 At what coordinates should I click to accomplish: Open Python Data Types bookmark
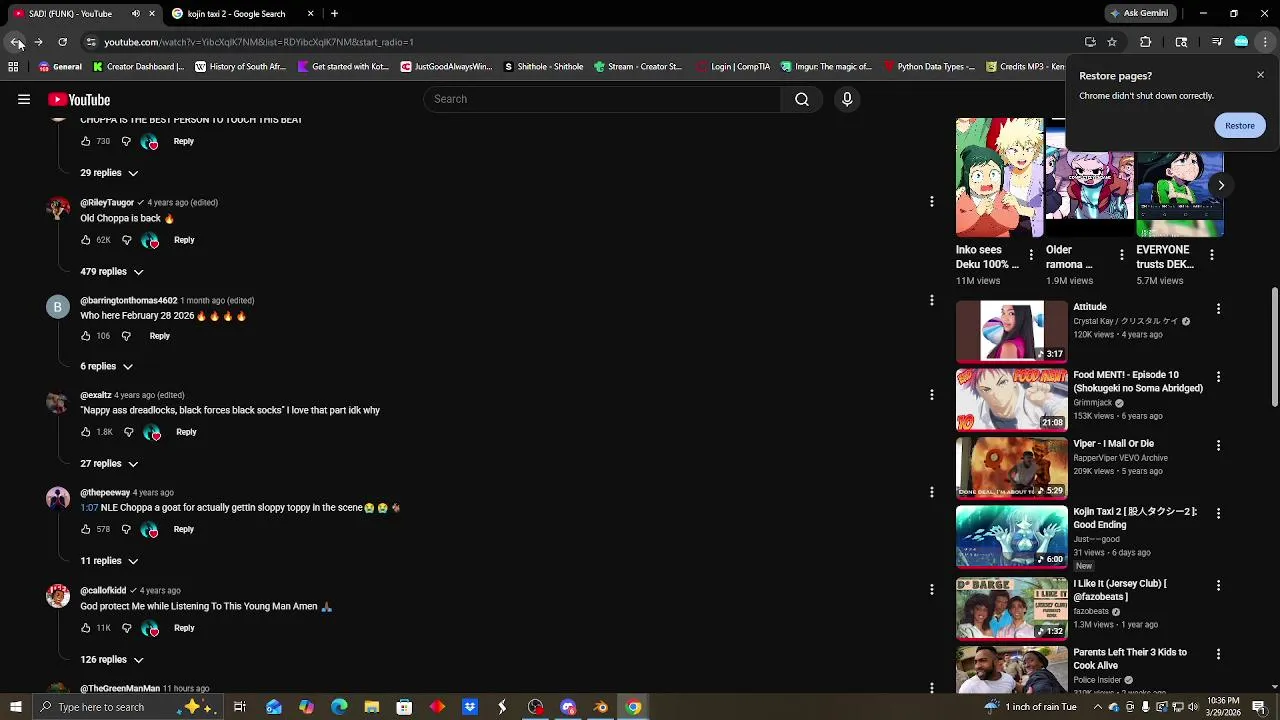click(929, 67)
